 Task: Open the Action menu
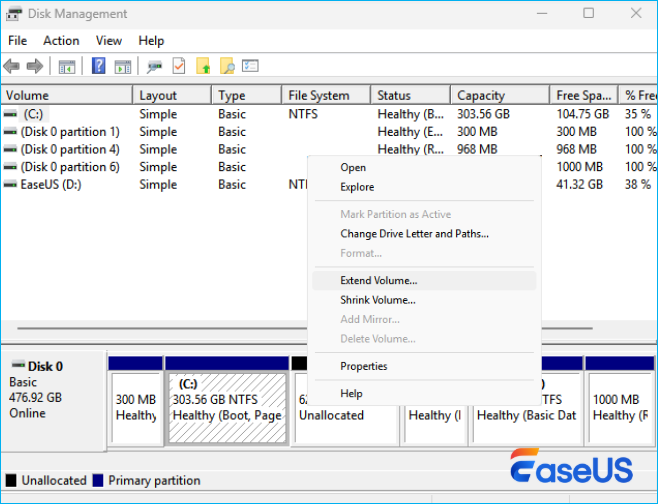(x=61, y=41)
